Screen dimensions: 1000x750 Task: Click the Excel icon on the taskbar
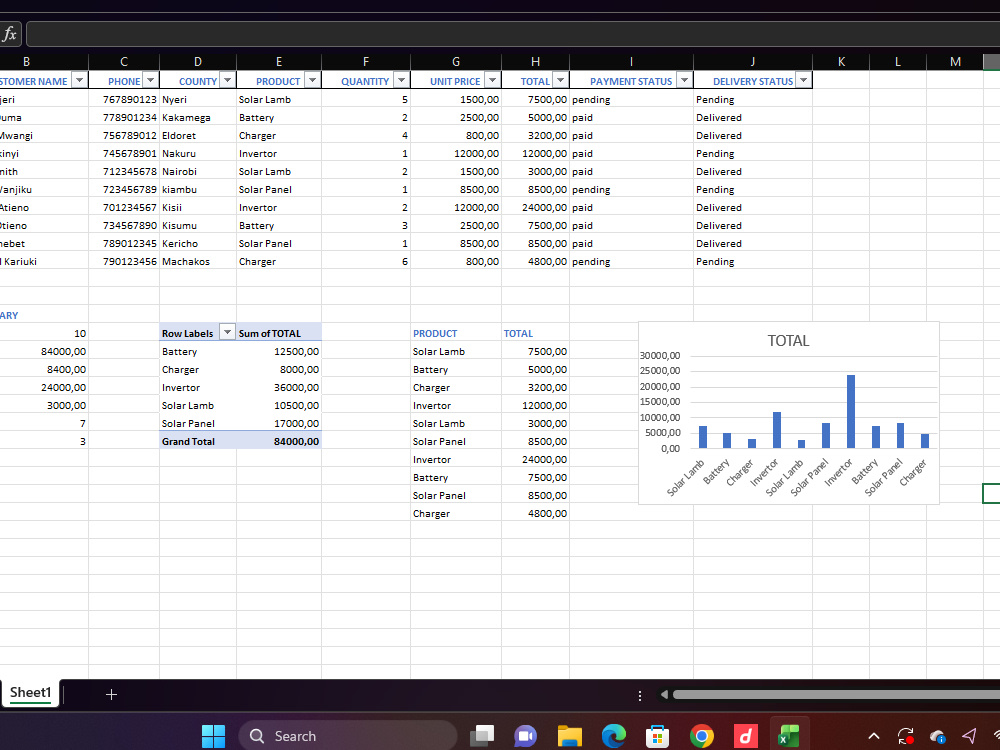(x=789, y=736)
